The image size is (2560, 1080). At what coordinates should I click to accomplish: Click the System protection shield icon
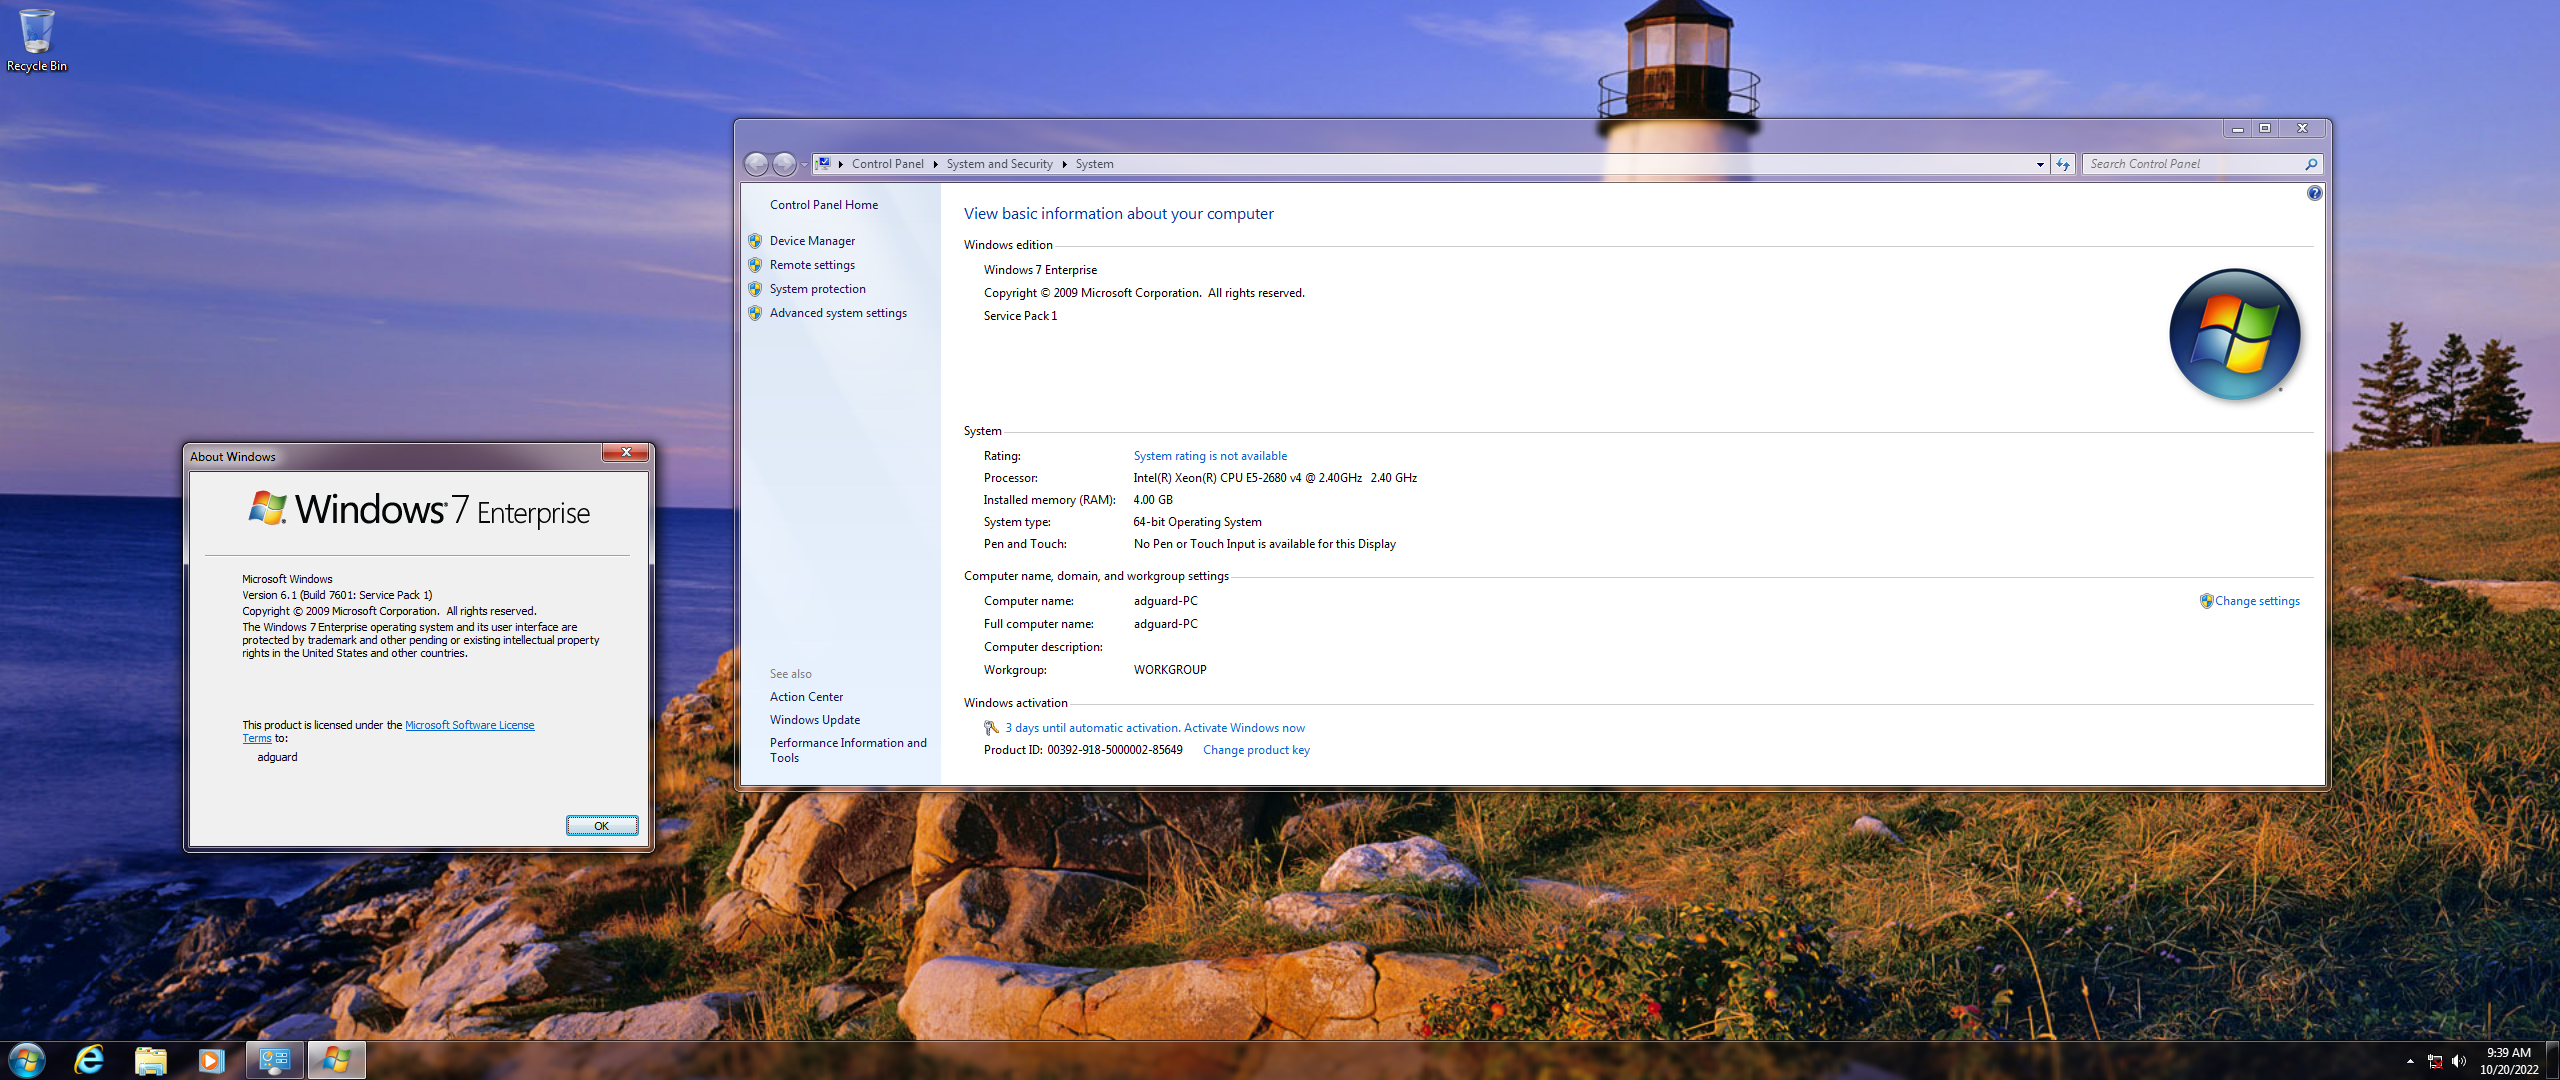coord(755,289)
